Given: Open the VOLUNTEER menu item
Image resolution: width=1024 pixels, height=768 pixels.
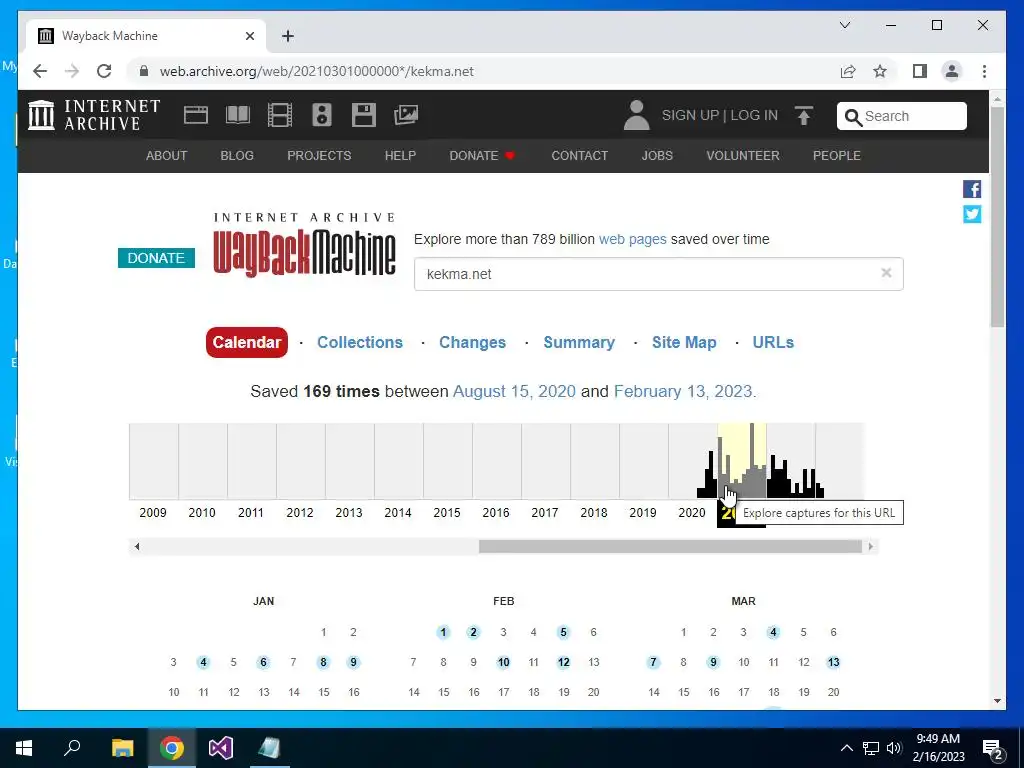Looking at the screenshot, I should click(x=743, y=155).
